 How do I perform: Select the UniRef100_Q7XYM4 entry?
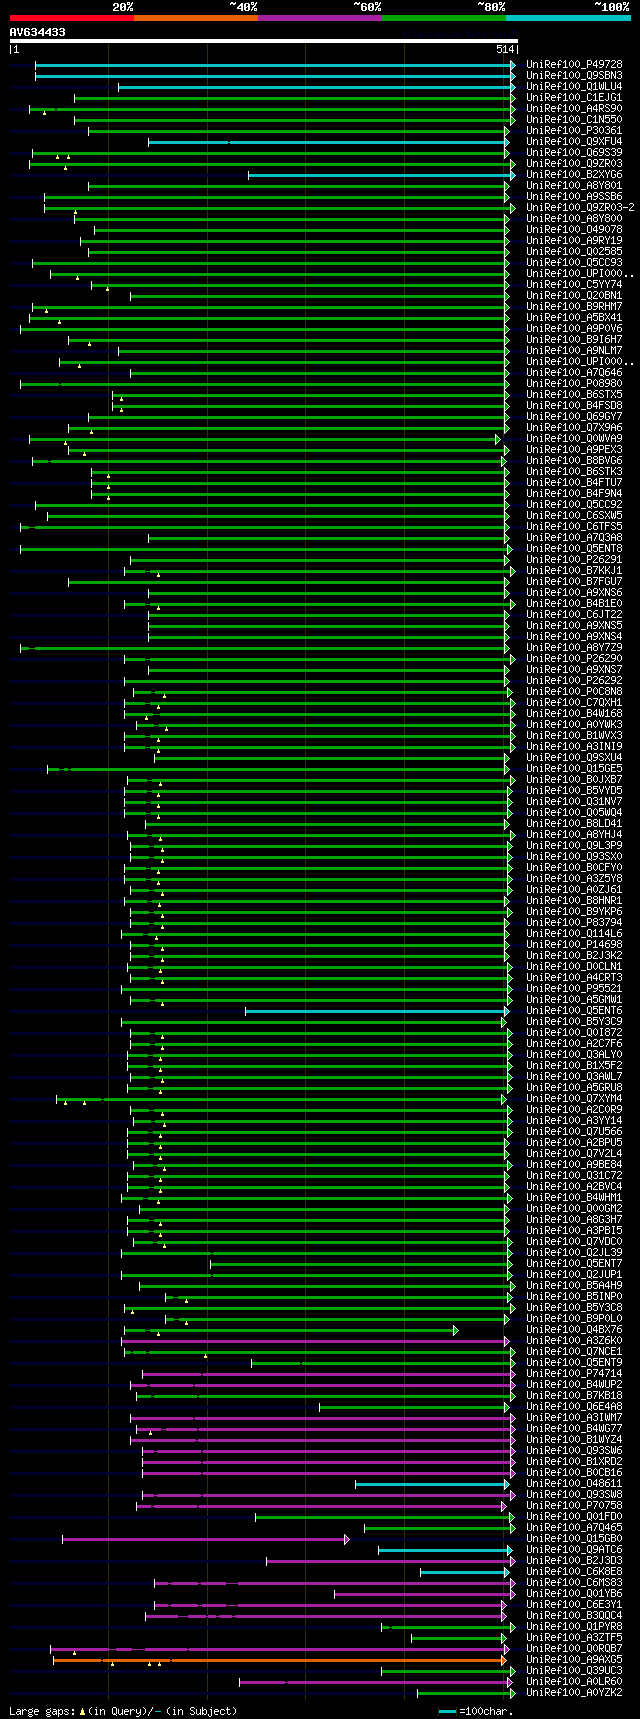[x=574, y=1098]
